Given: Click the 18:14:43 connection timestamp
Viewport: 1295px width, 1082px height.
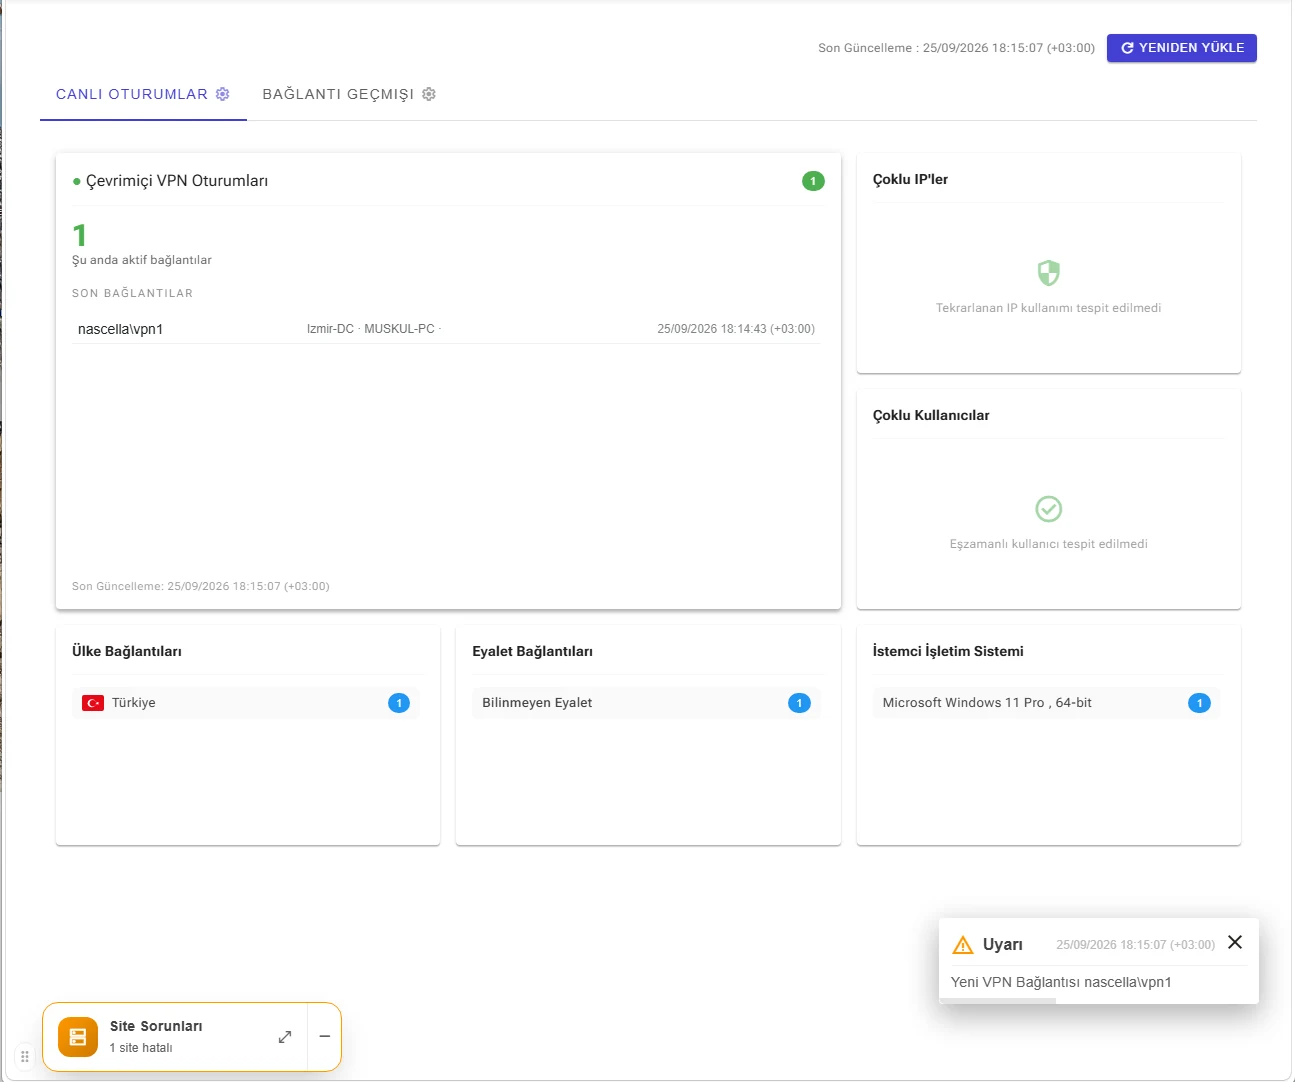Looking at the screenshot, I should [736, 329].
